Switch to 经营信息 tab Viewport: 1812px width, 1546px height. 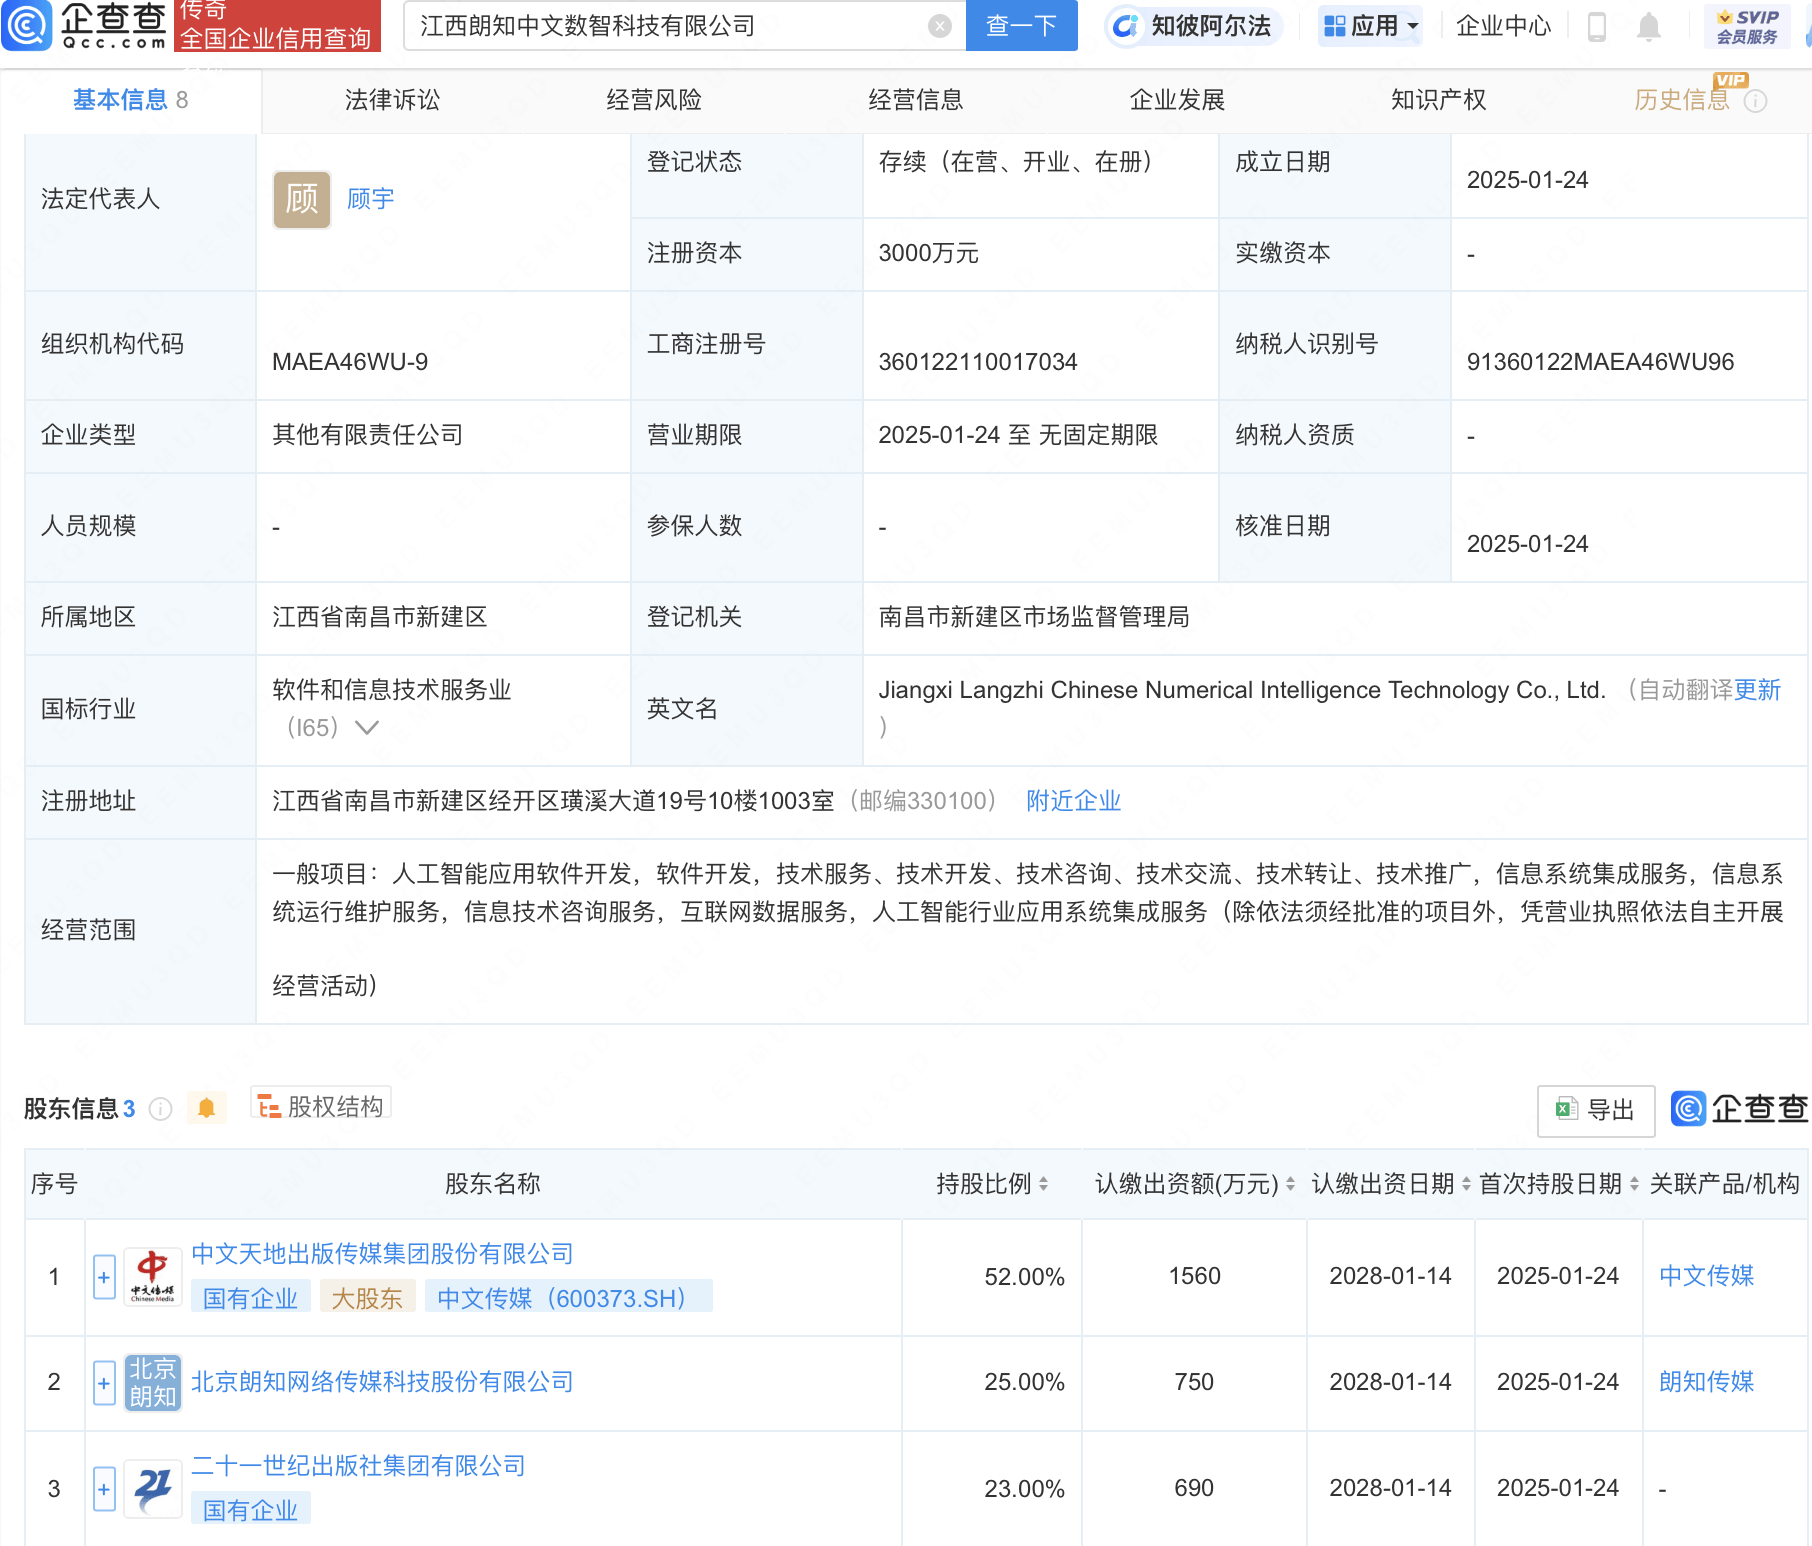coord(916,100)
